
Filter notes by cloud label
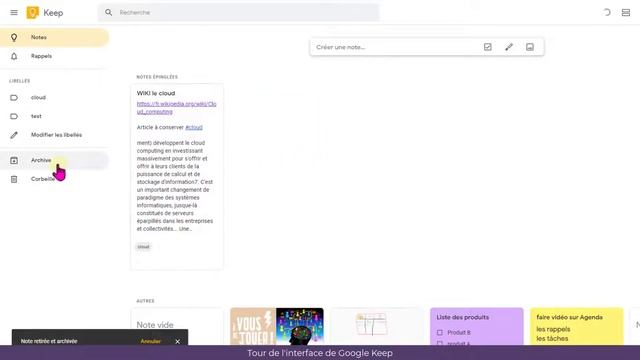(54, 98)
